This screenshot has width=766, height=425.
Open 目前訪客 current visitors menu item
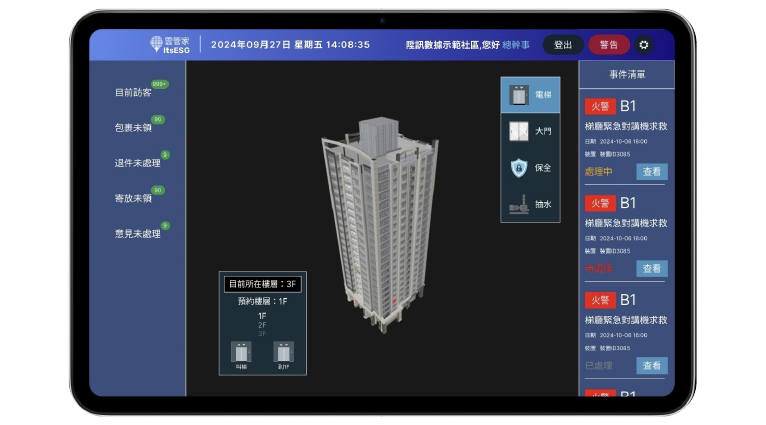pos(133,93)
